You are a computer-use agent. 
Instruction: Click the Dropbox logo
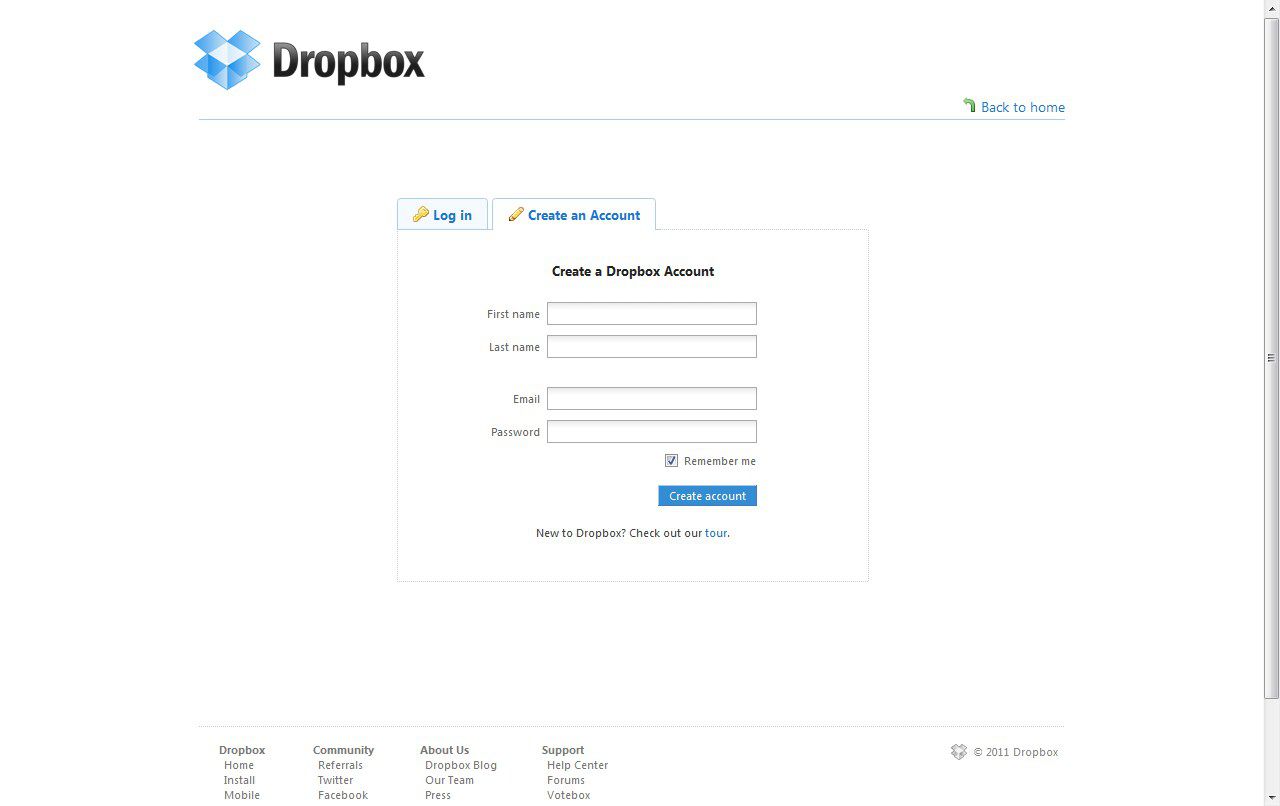(x=309, y=60)
